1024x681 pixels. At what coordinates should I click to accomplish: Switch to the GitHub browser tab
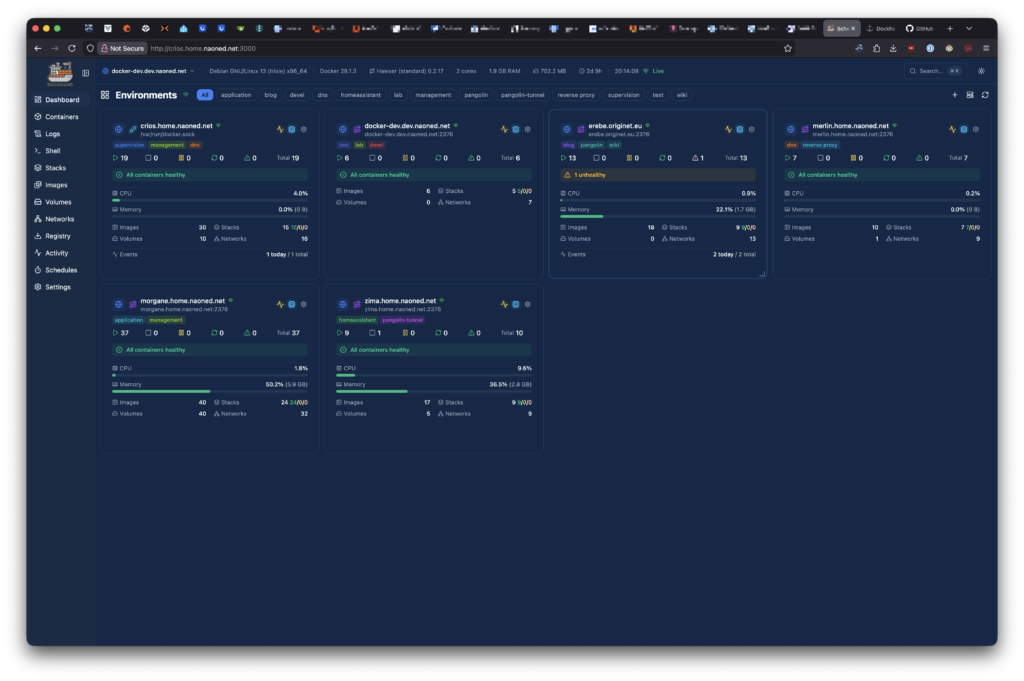920,29
